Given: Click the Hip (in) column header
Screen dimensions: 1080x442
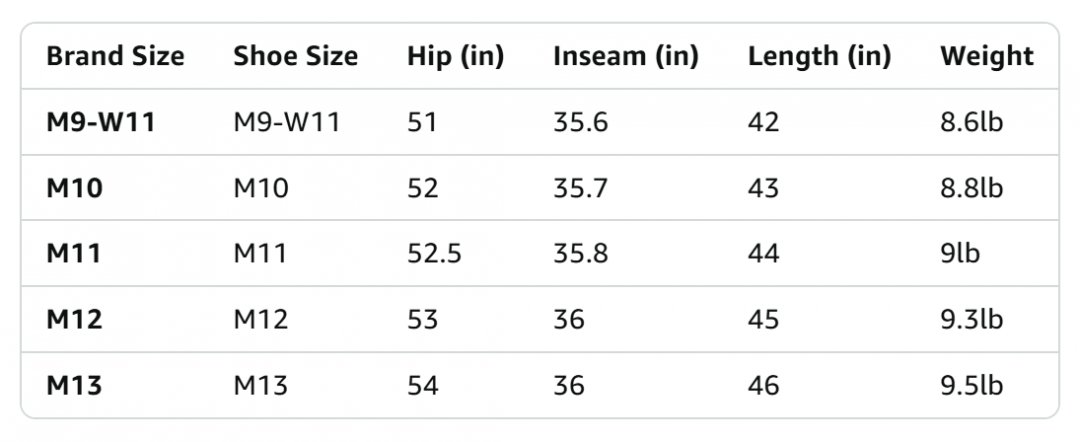Looking at the screenshot, I should pyautogui.click(x=455, y=56).
